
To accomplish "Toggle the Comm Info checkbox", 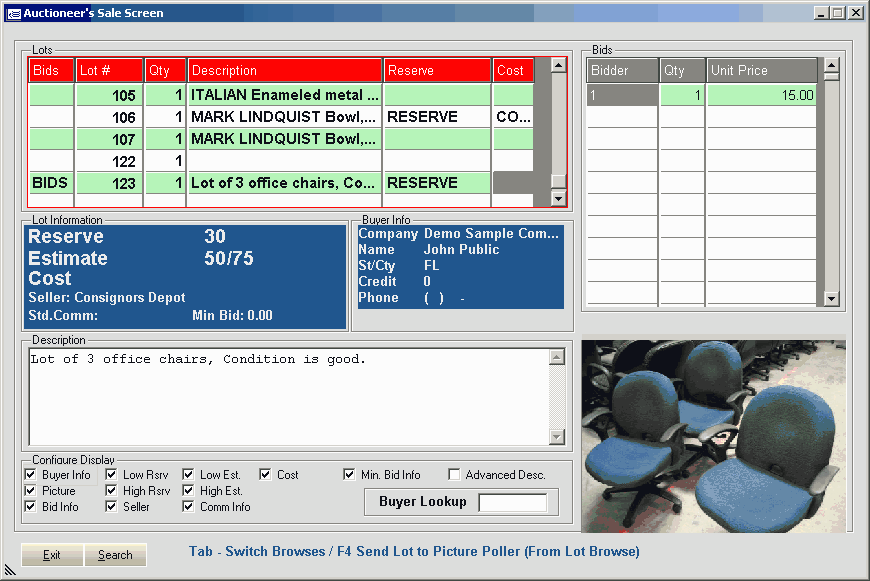I will 188,507.
